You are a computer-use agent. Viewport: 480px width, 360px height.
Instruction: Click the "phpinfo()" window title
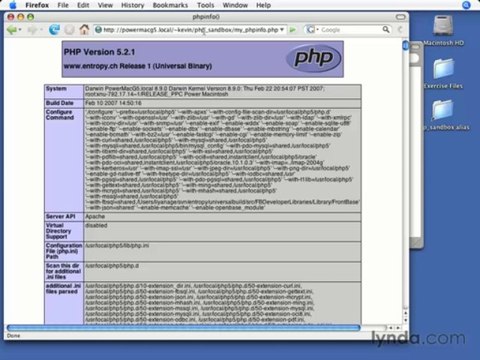206,17
